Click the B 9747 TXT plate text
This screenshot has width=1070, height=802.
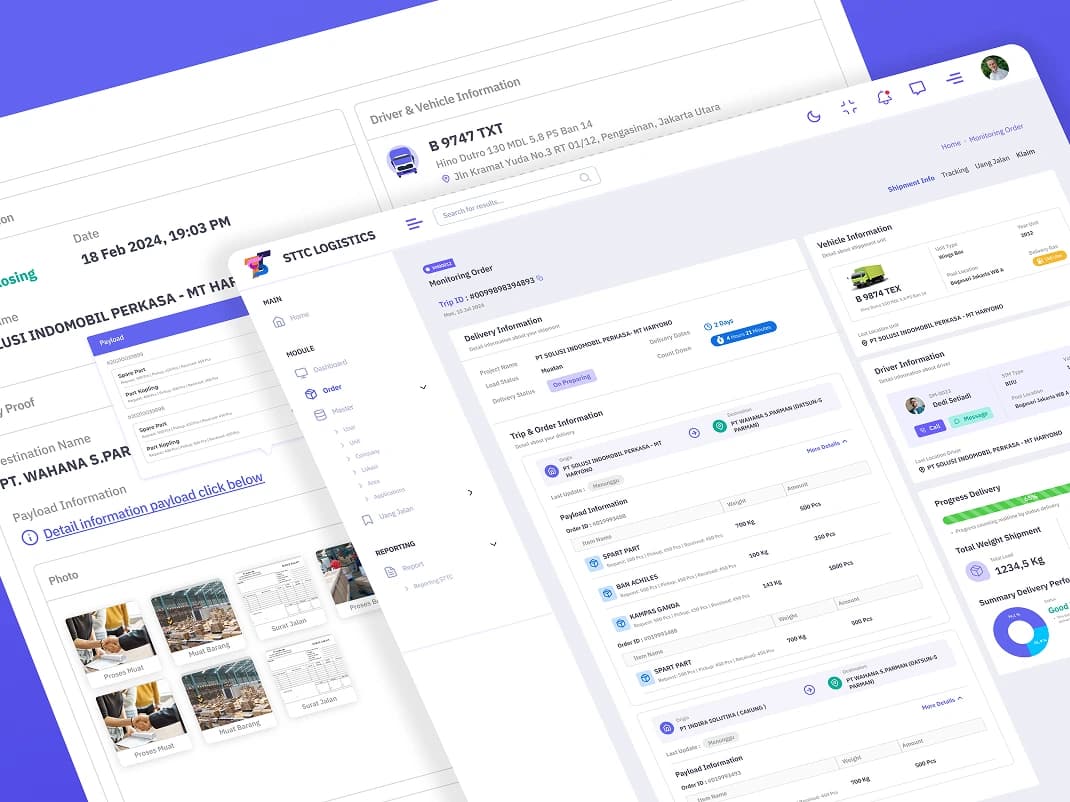[466, 137]
